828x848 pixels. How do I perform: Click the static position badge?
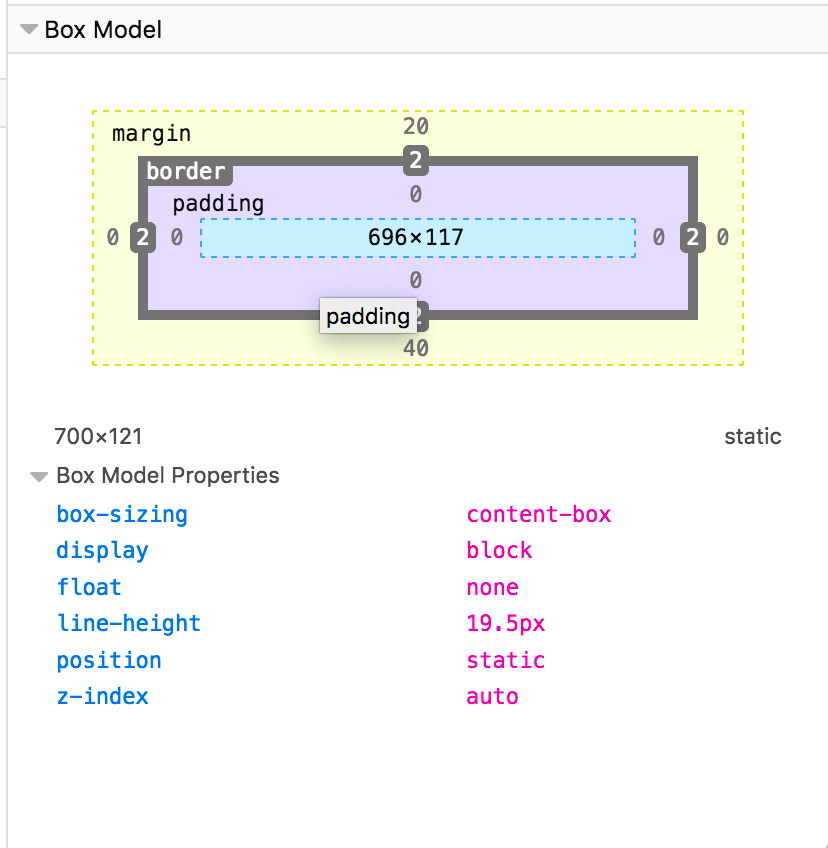click(753, 436)
